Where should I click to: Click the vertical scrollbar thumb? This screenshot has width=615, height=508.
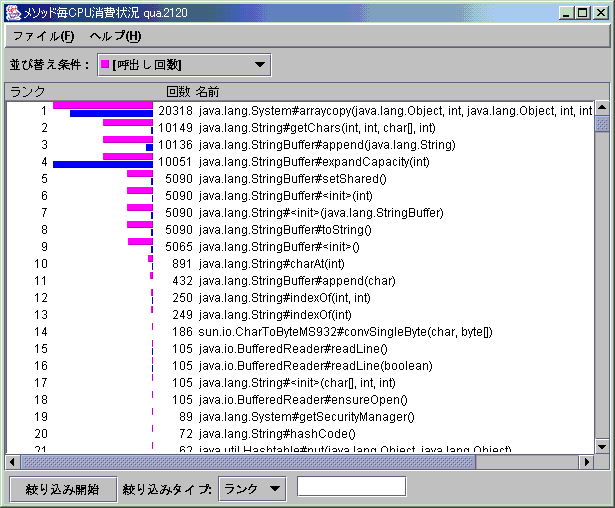pos(602,124)
